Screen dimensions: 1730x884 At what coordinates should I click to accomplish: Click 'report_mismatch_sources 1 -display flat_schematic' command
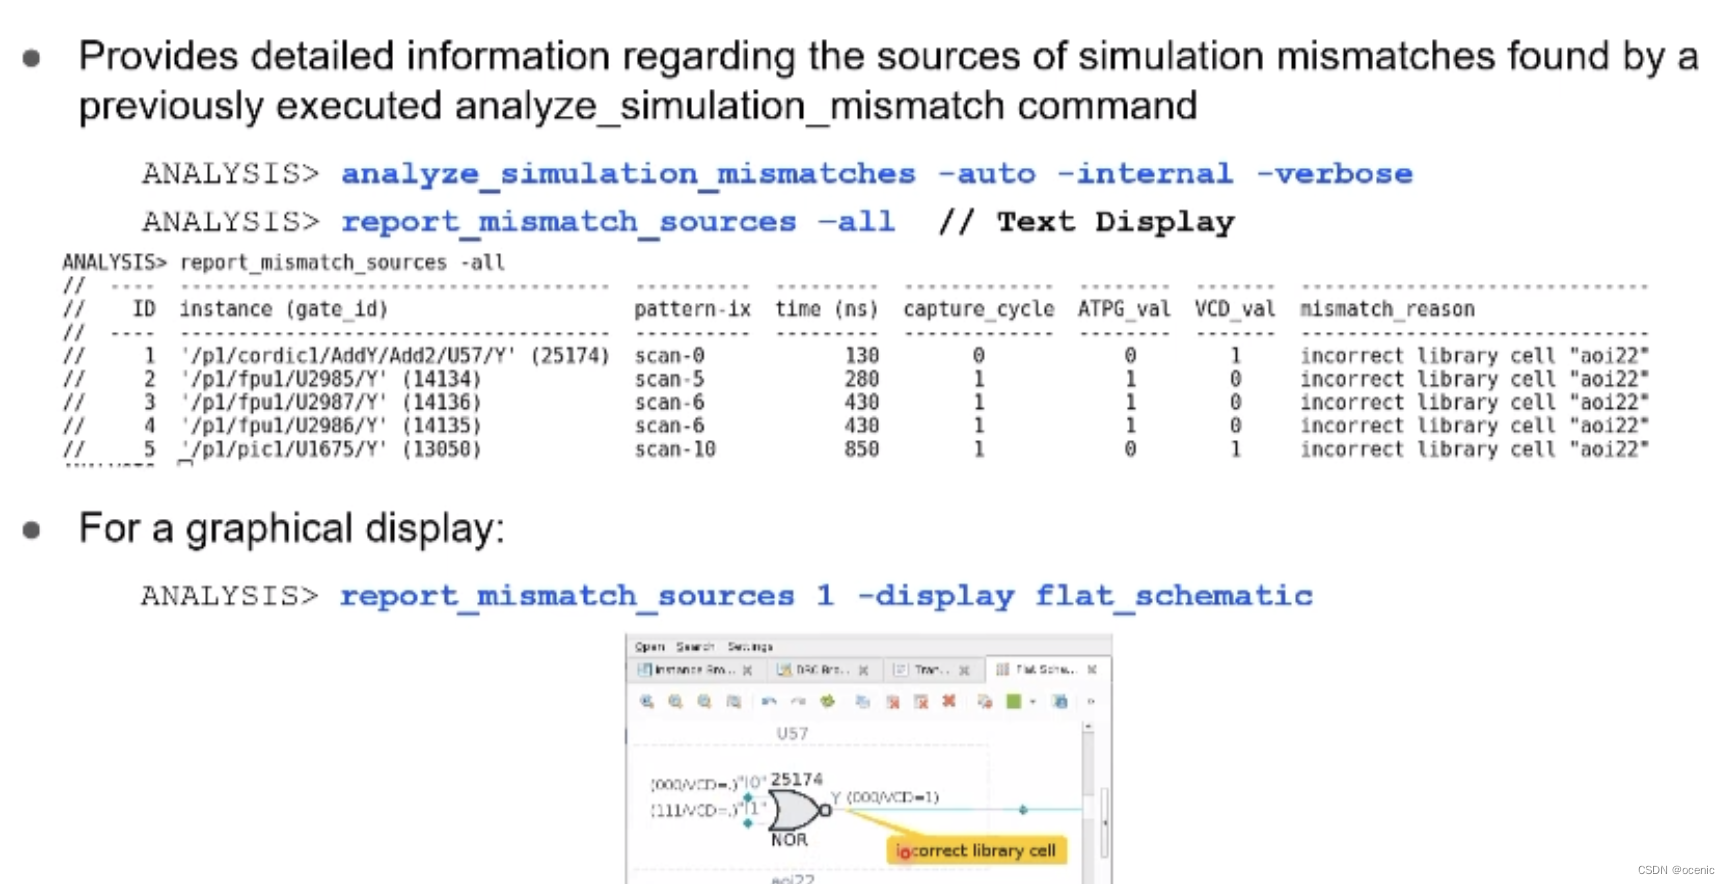(x=826, y=596)
